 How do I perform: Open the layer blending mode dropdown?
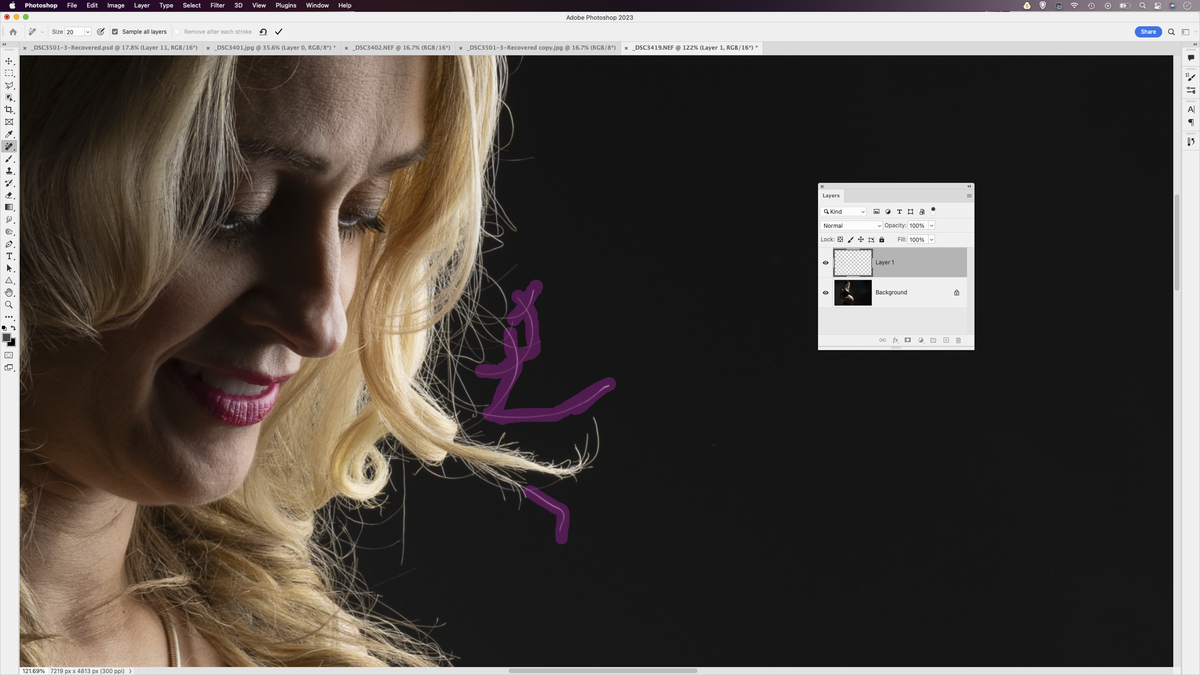(850, 225)
